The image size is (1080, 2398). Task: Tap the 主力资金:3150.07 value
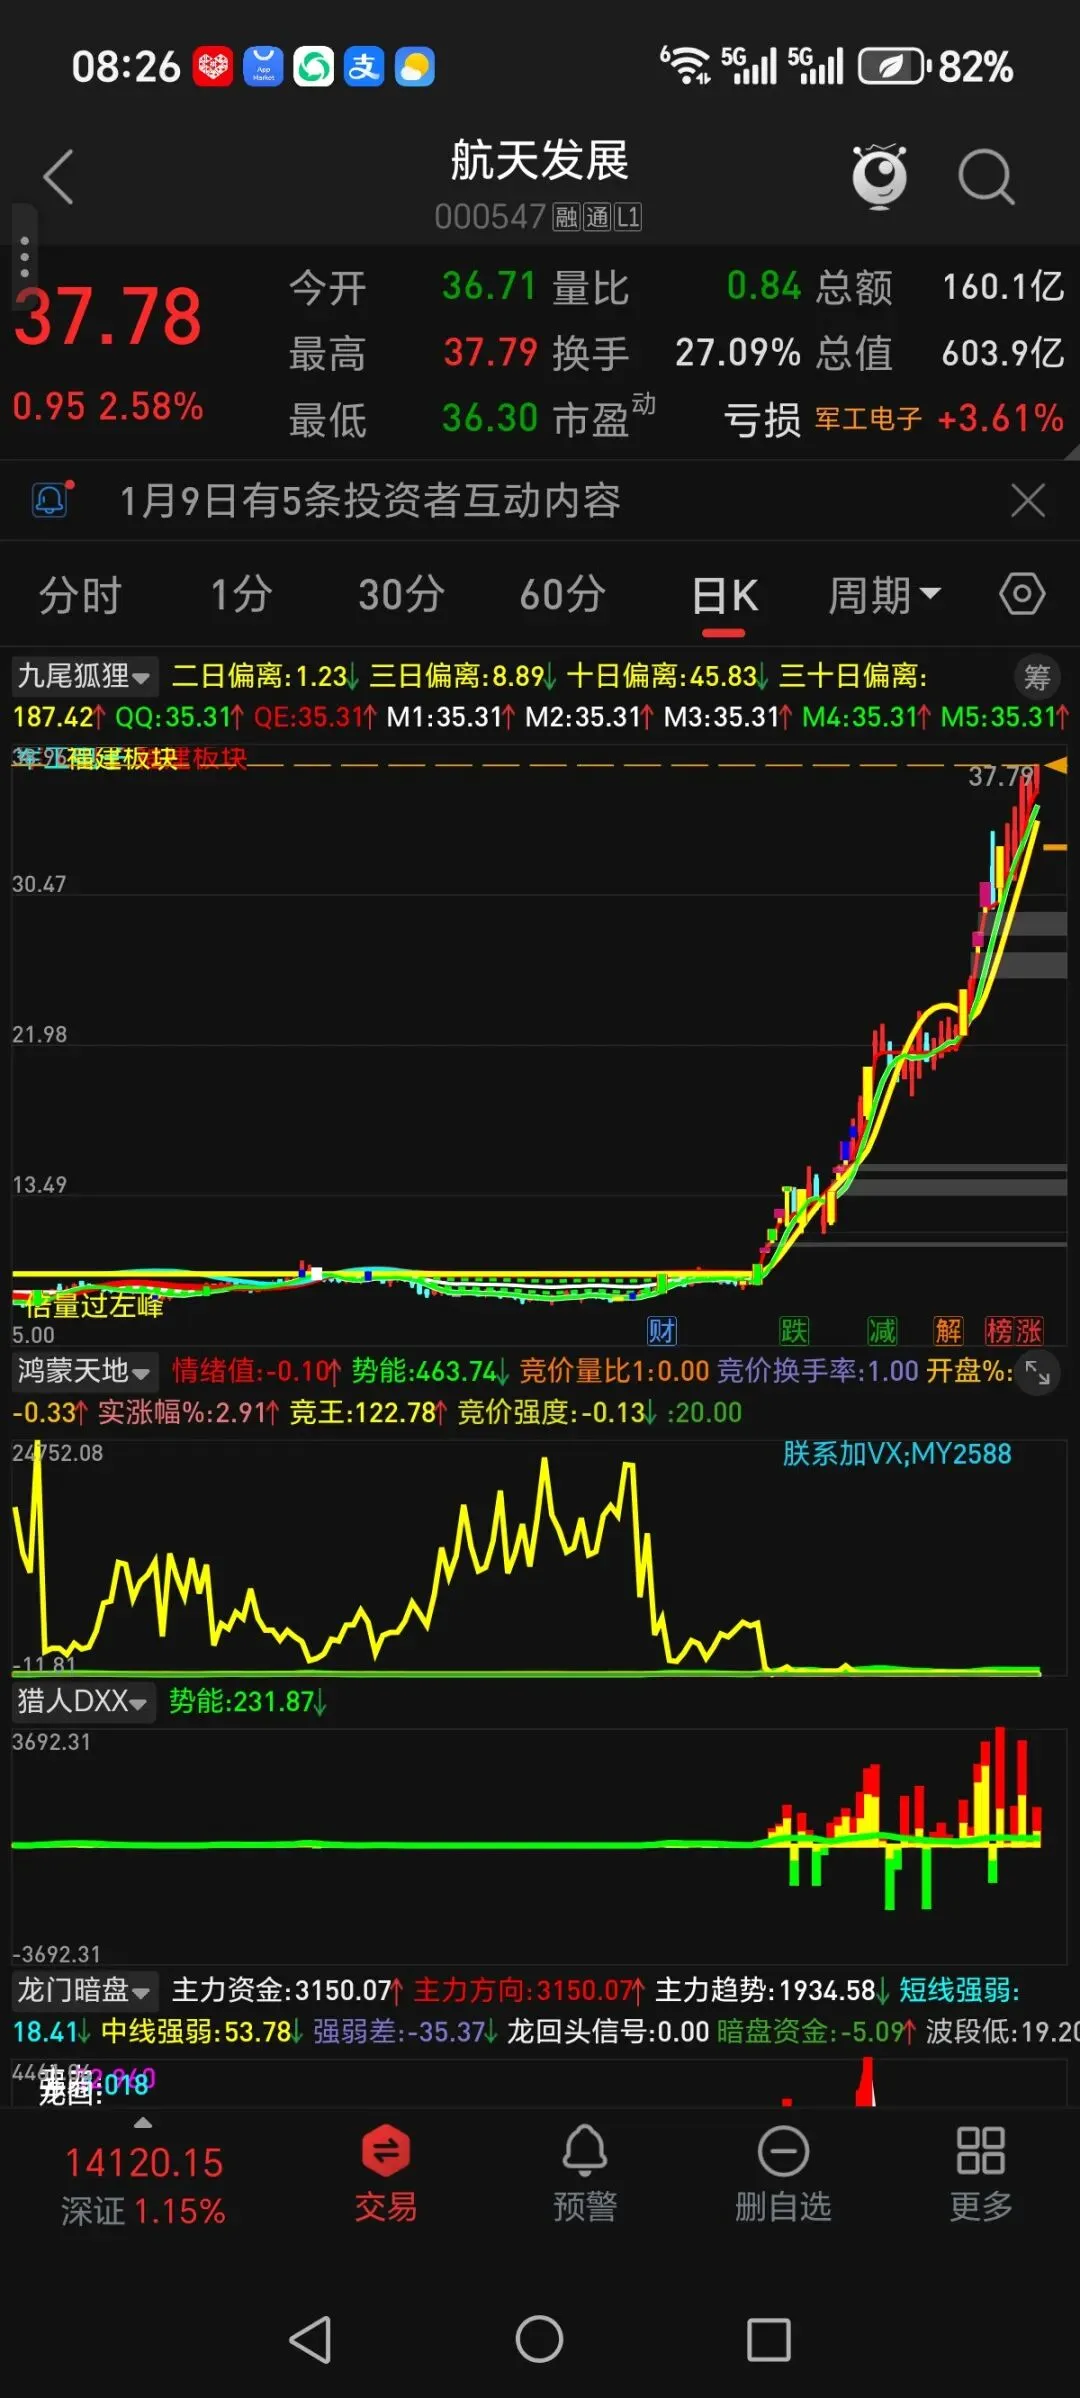click(286, 1990)
